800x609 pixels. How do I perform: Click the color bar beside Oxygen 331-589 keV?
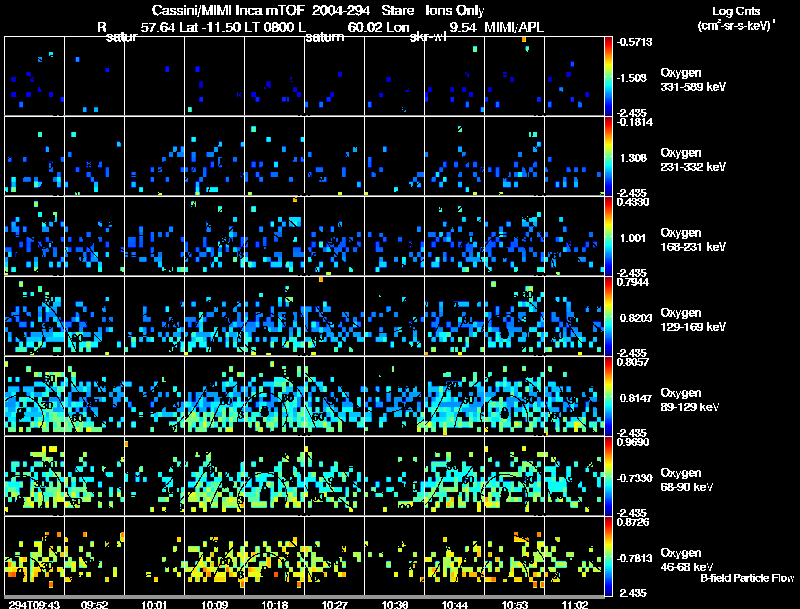pyautogui.click(x=608, y=76)
